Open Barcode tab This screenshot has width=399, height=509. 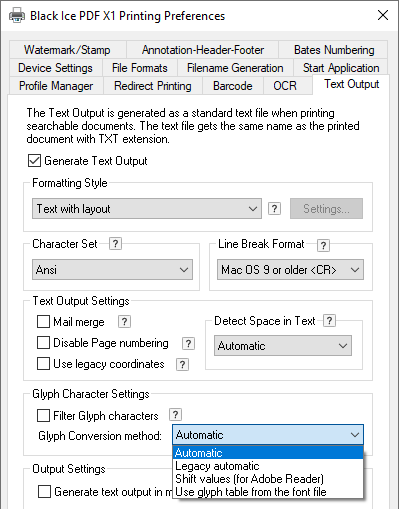tap(233, 86)
